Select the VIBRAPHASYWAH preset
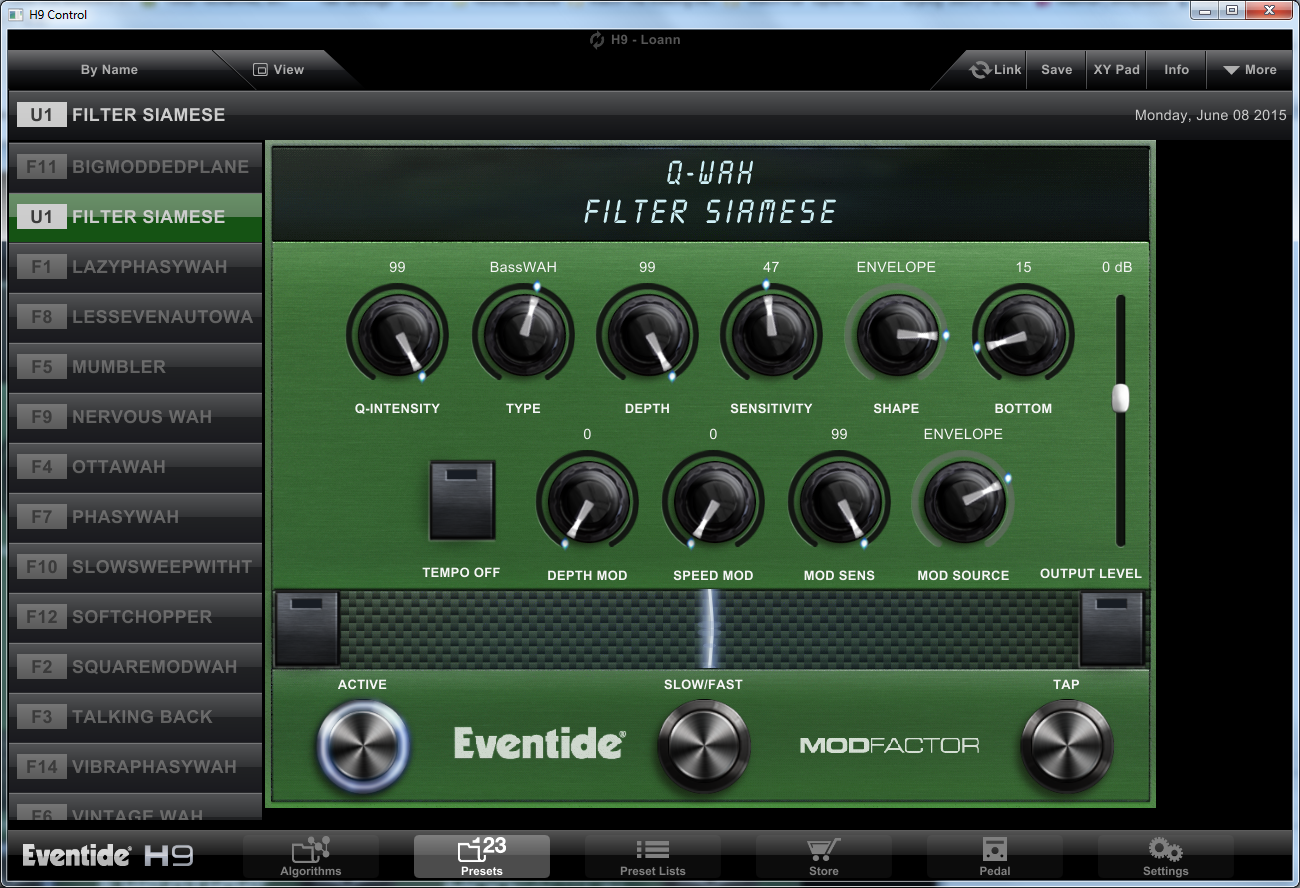Screen dimensions: 1300x888 pyautogui.click(x=135, y=767)
